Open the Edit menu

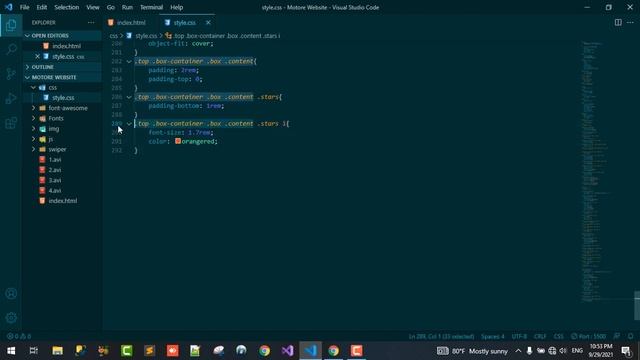point(41,7)
